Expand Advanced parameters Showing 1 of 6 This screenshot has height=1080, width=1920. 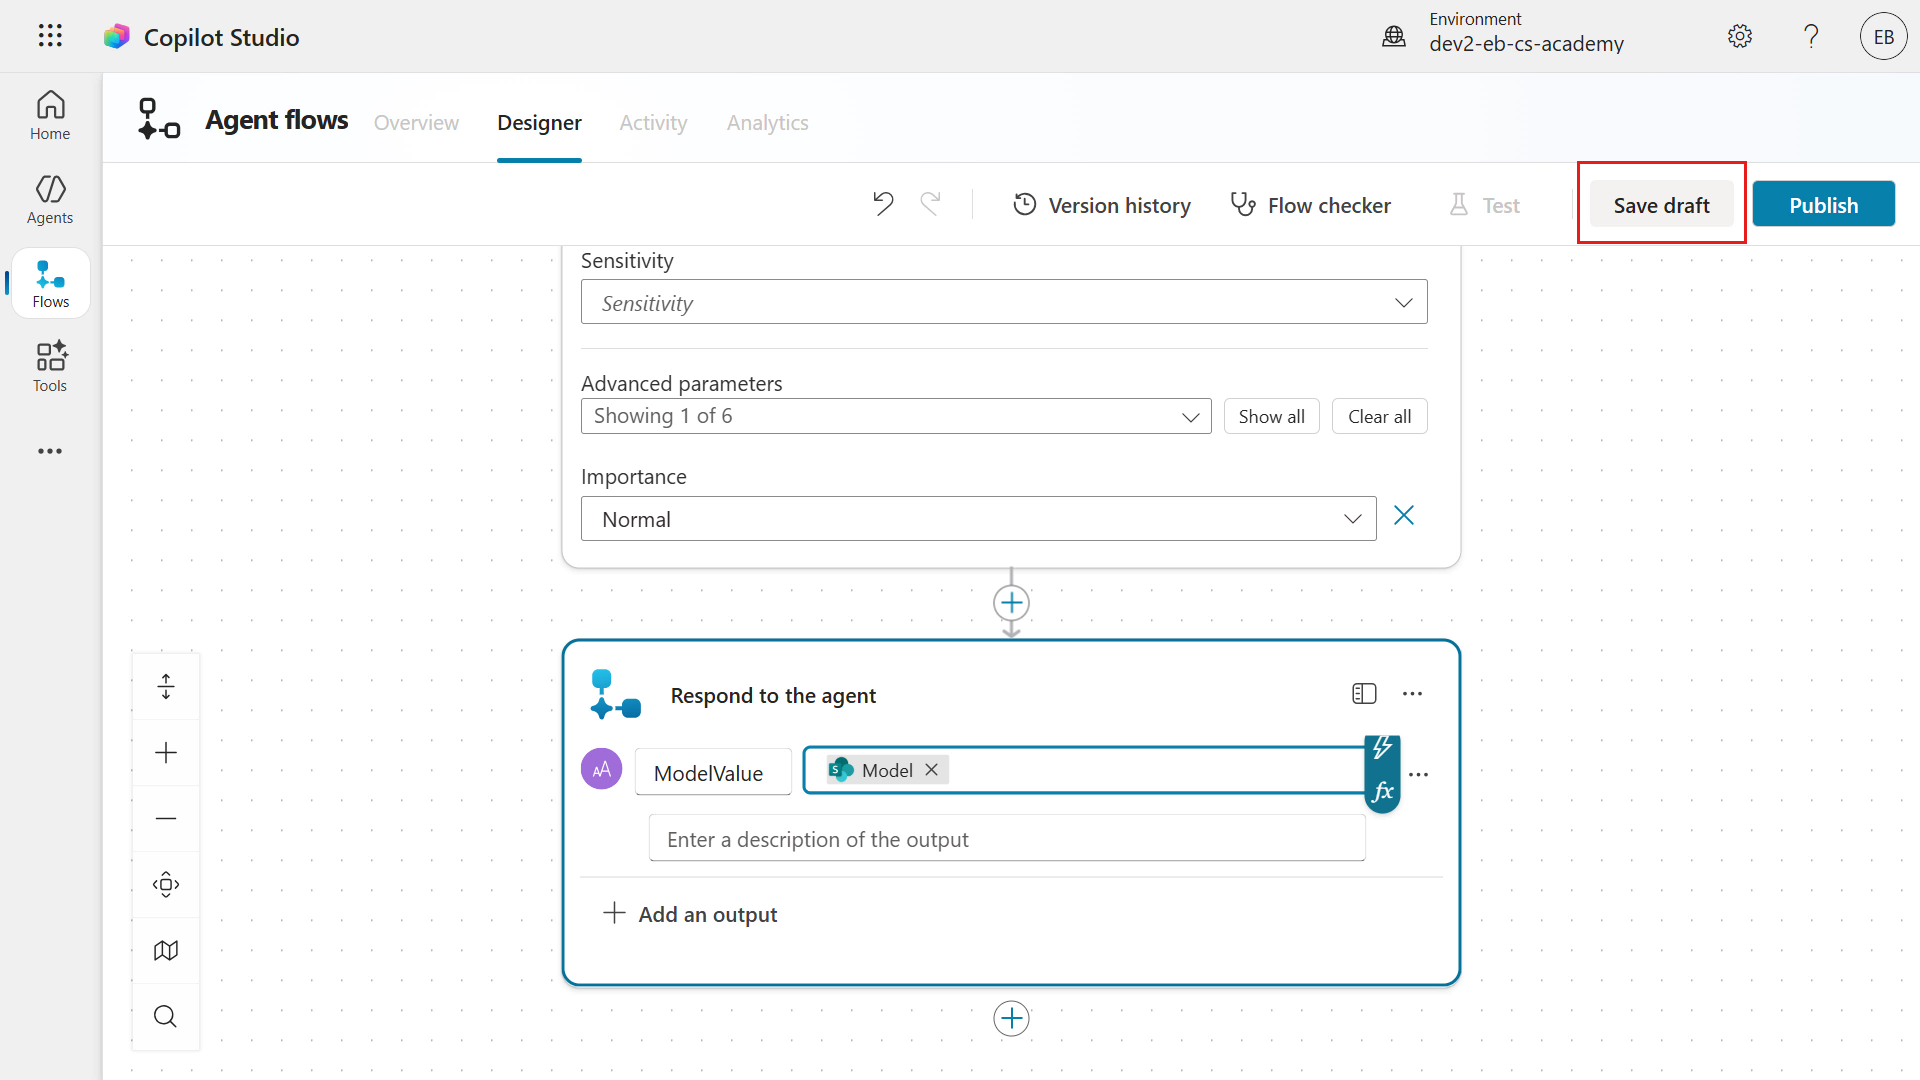click(896, 416)
